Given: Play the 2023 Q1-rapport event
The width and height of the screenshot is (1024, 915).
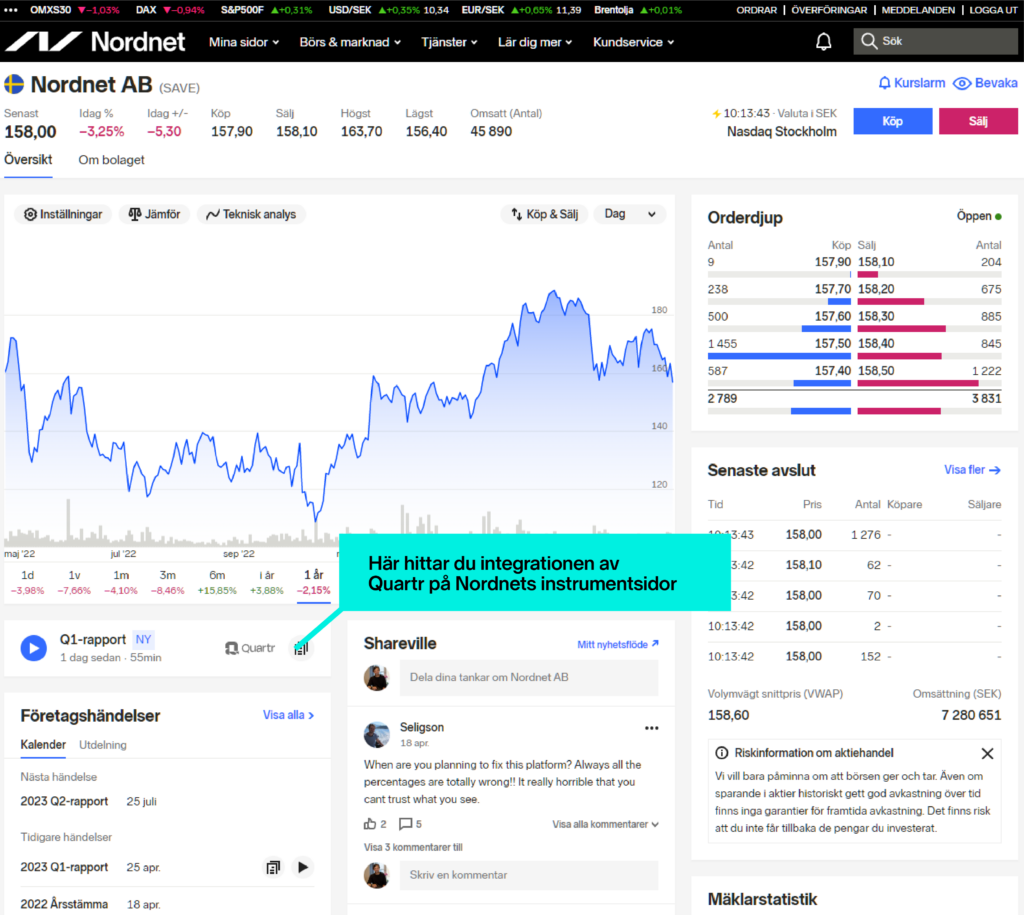Looking at the screenshot, I should (303, 867).
